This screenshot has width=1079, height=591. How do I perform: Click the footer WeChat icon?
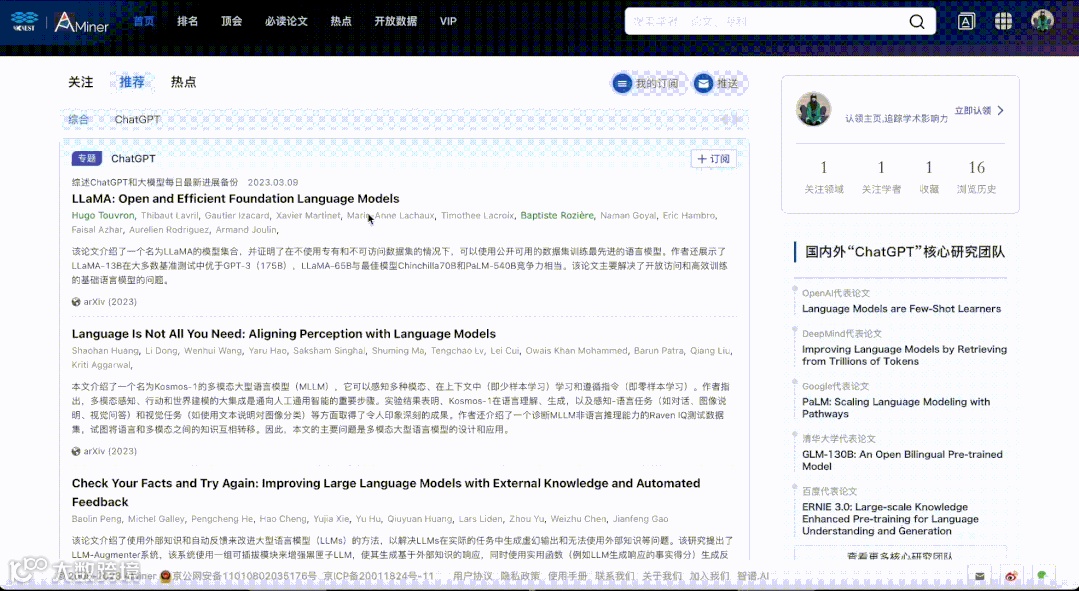pyautogui.click(x=1043, y=576)
